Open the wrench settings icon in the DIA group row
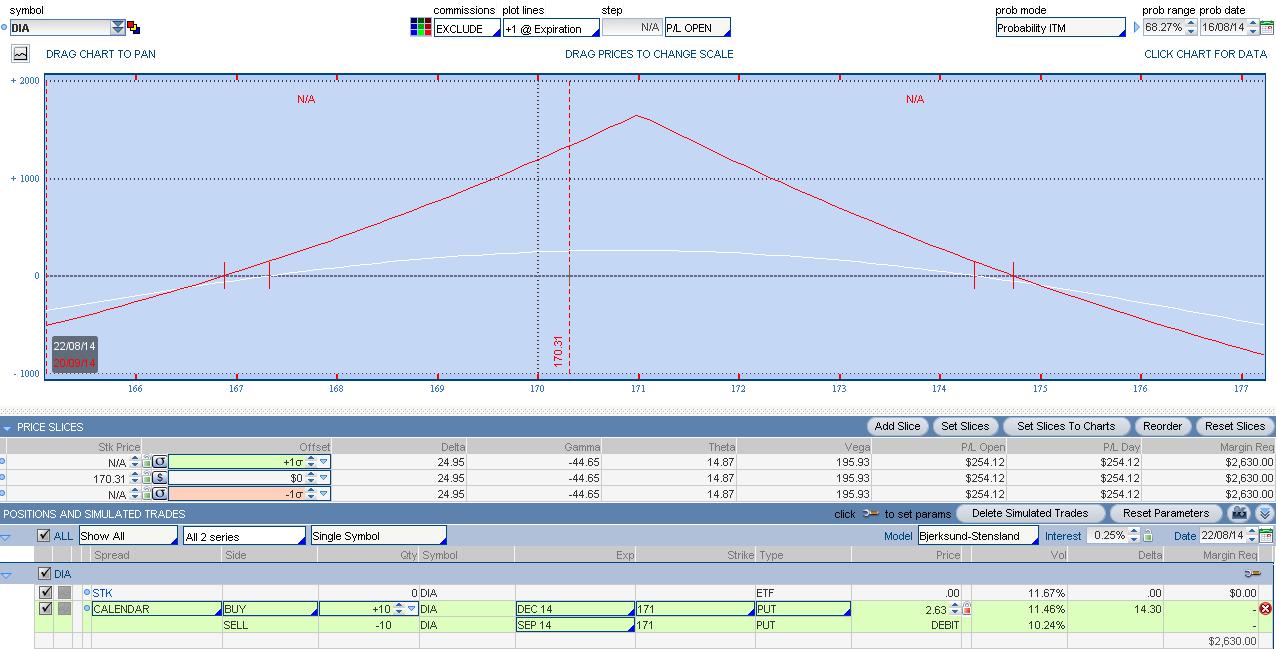This screenshot has width=1276, height=649. click(1252, 574)
